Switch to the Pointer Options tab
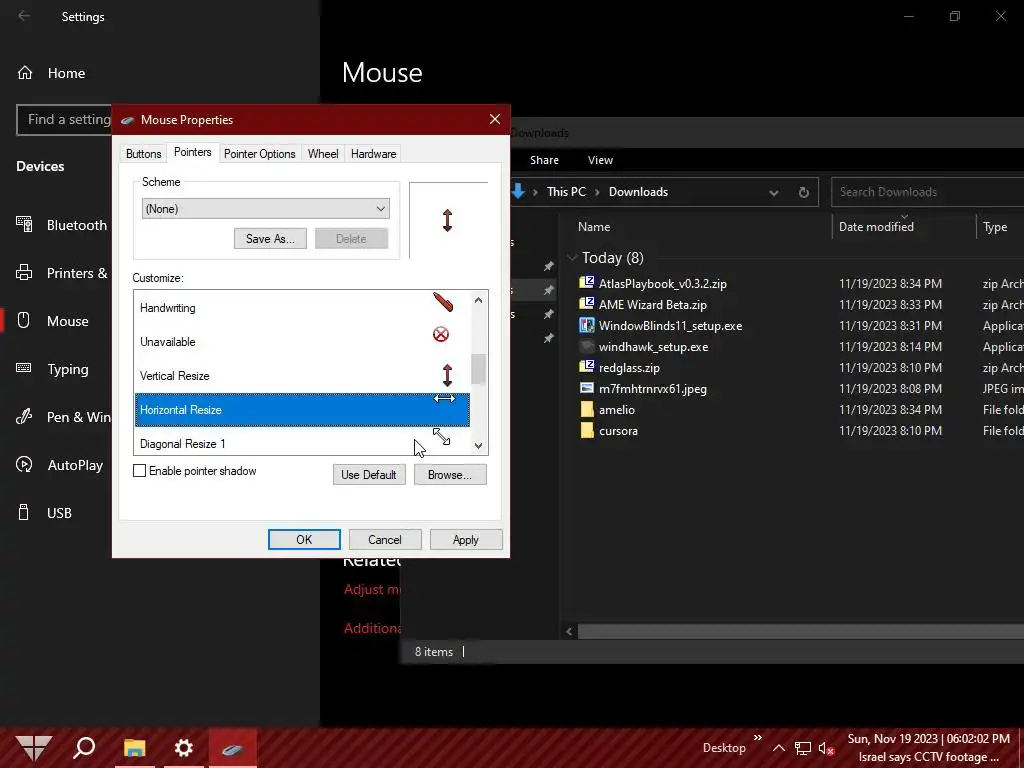Image resolution: width=1024 pixels, height=768 pixels. pos(260,153)
